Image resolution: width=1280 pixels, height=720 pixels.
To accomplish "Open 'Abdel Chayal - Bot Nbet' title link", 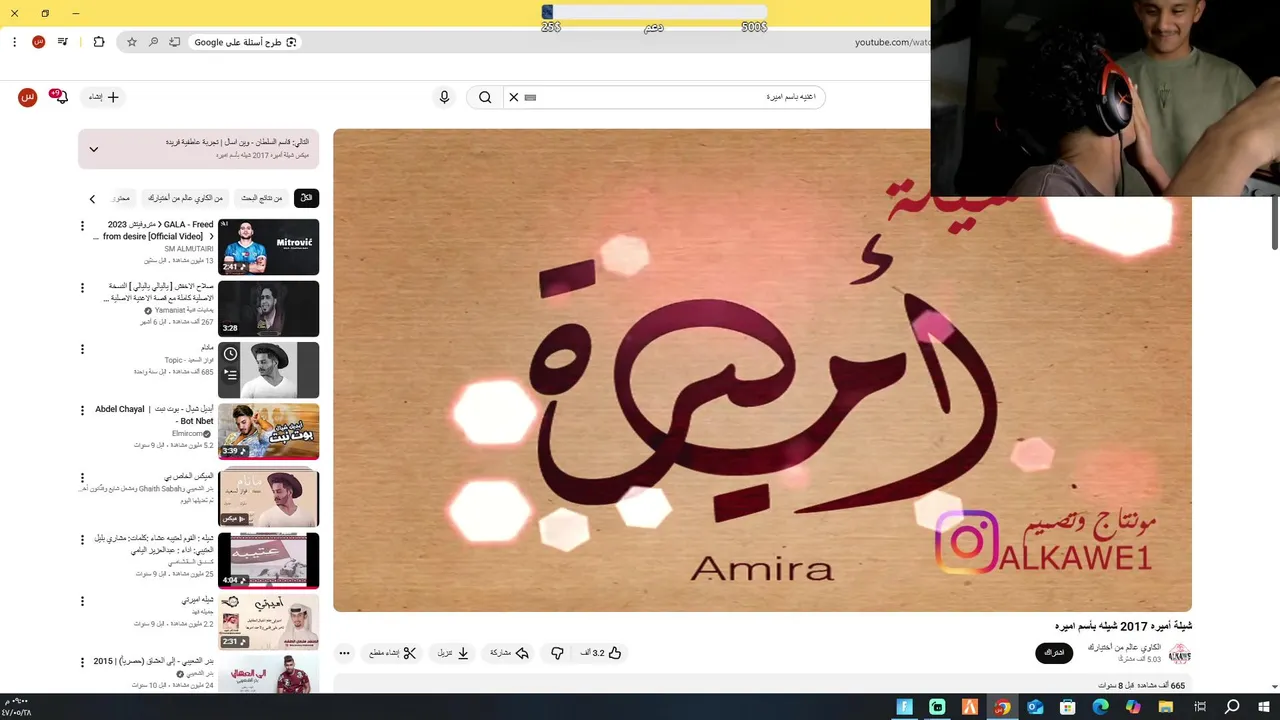I will click(154, 415).
